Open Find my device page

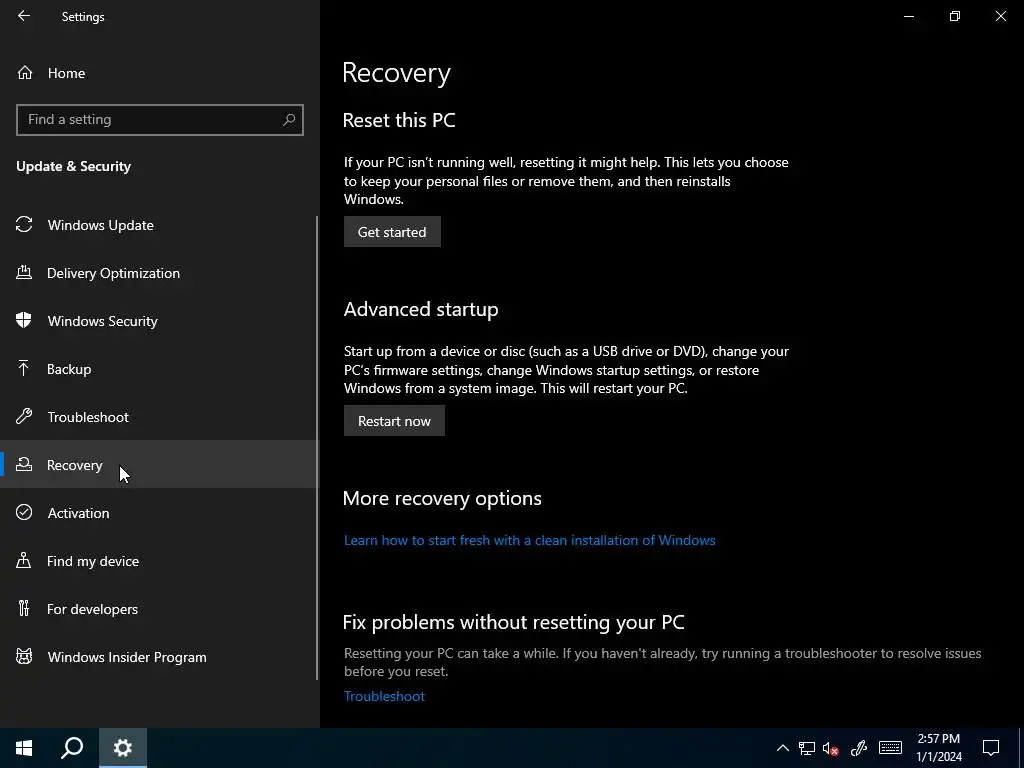pos(158,560)
